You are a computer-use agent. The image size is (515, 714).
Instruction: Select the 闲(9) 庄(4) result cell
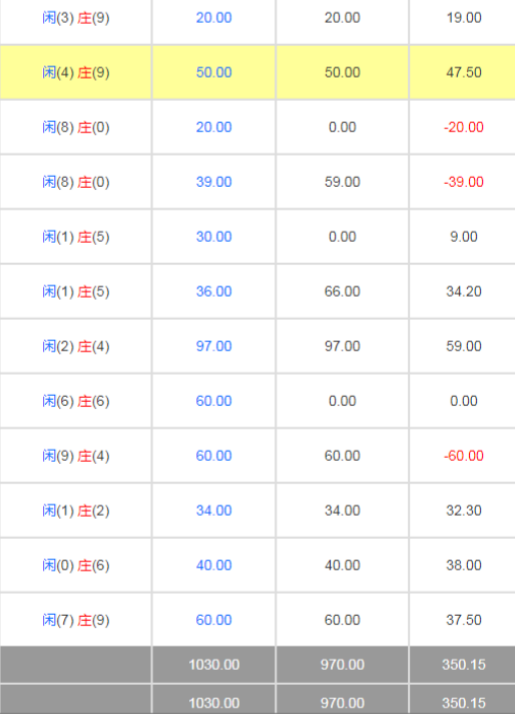(76, 455)
